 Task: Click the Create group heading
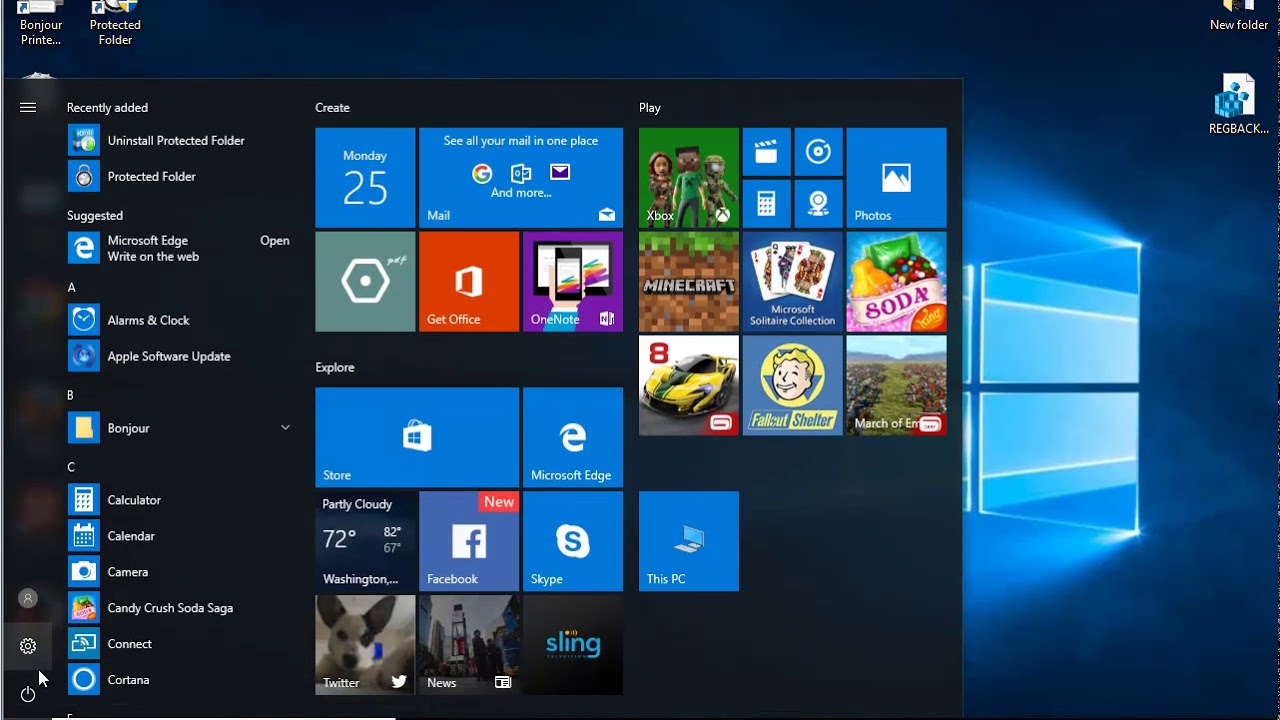(x=333, y=108)
